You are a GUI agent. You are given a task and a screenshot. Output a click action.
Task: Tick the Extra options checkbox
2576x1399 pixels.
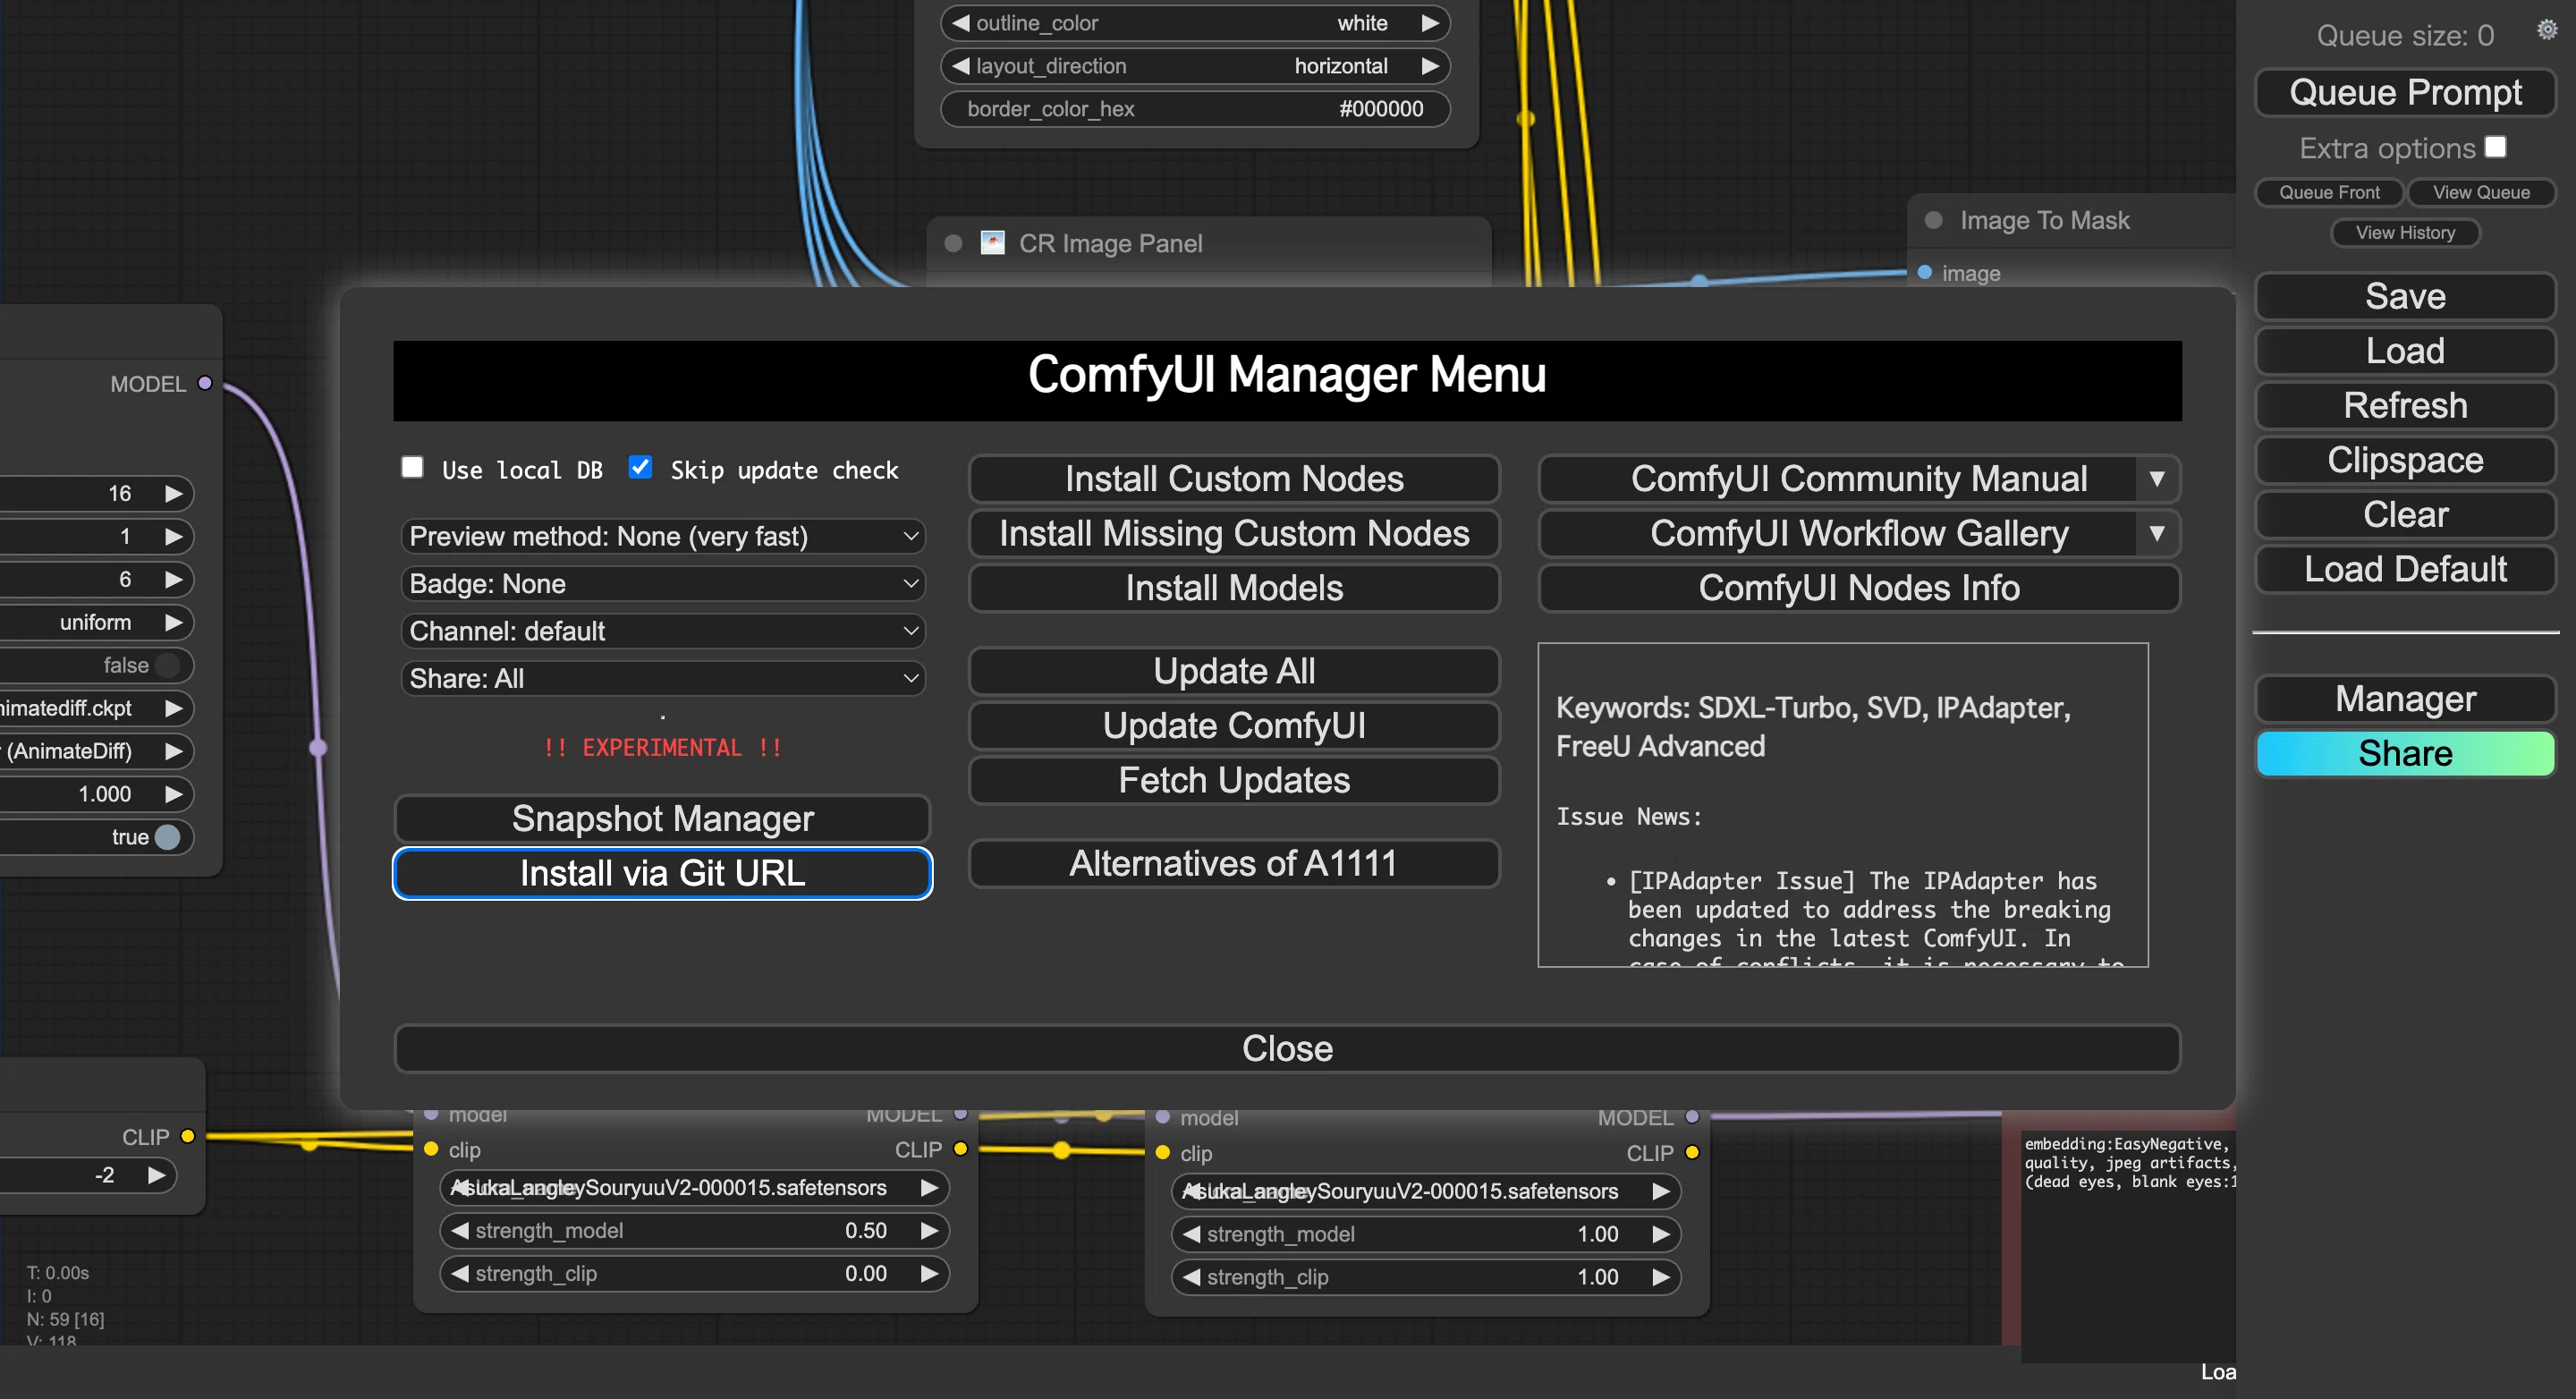[x=2496, y=147]
